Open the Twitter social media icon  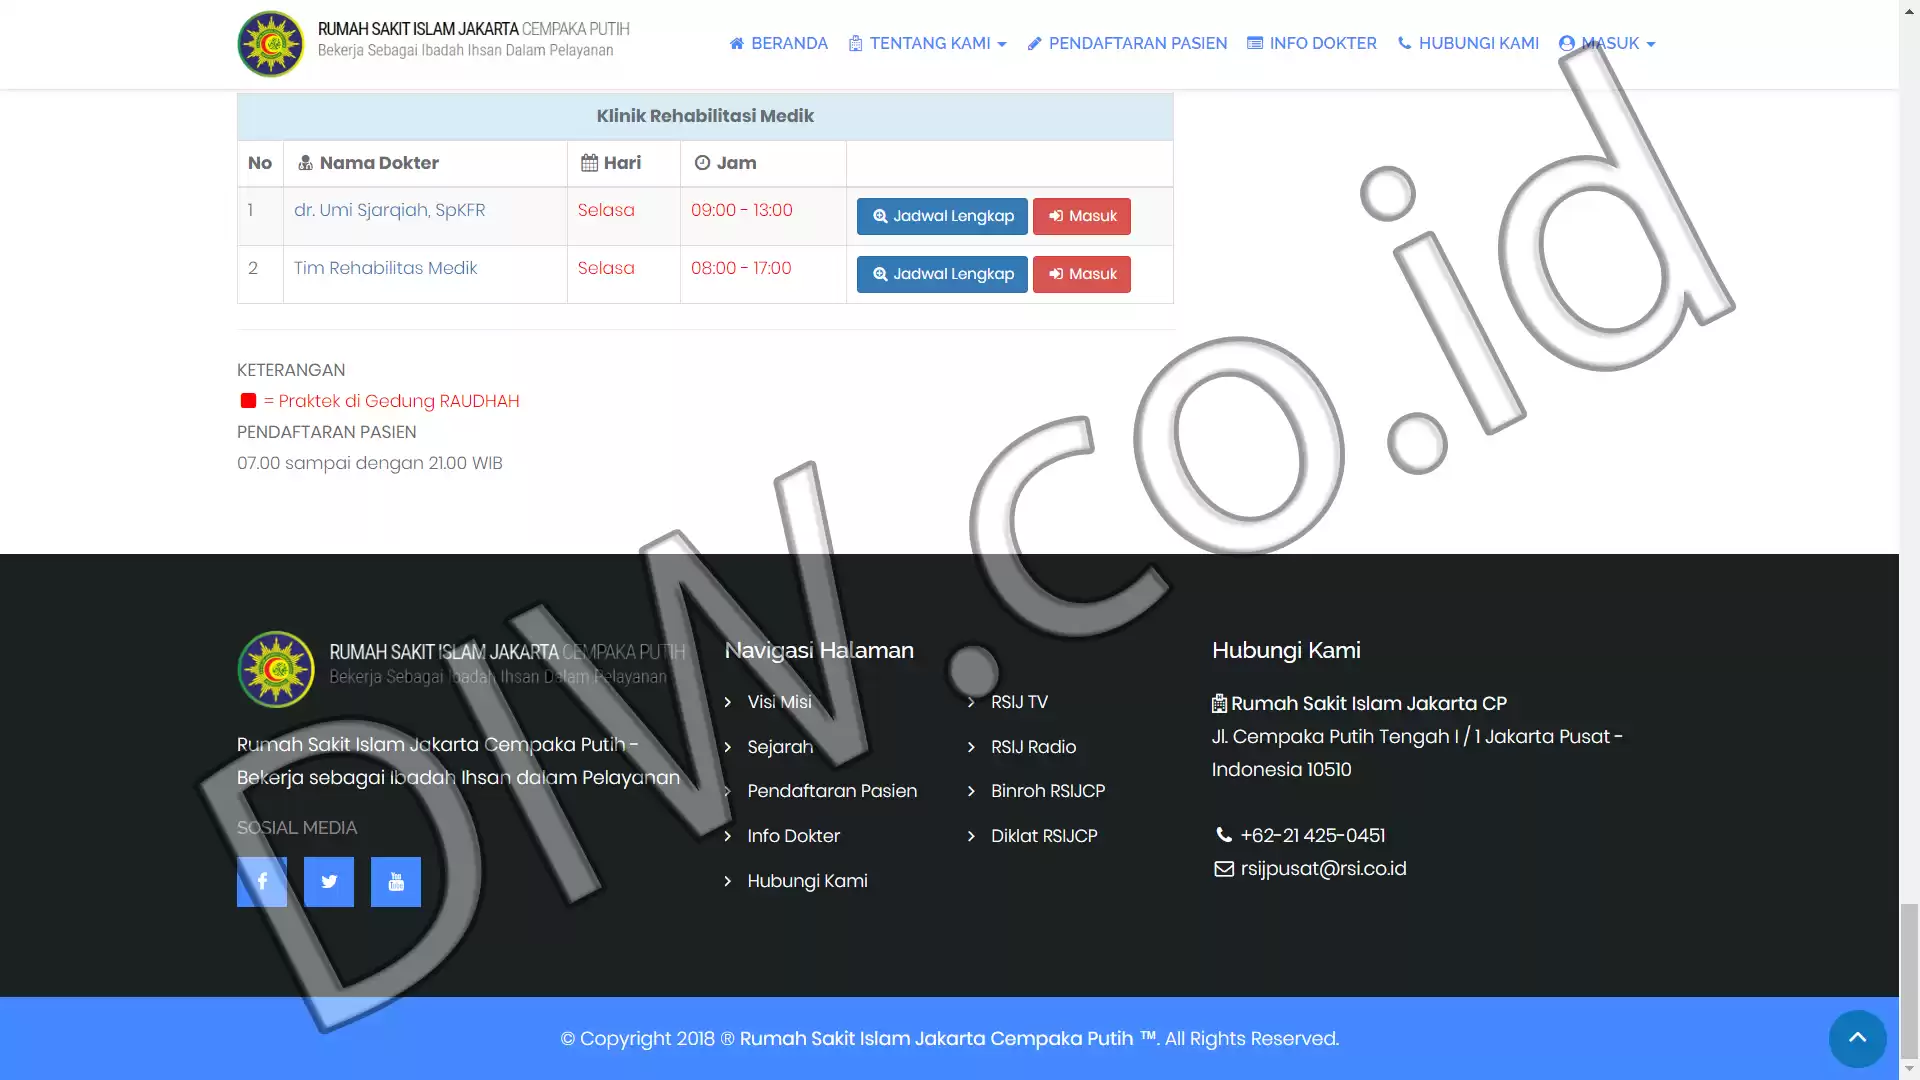(x=329, y=882)
